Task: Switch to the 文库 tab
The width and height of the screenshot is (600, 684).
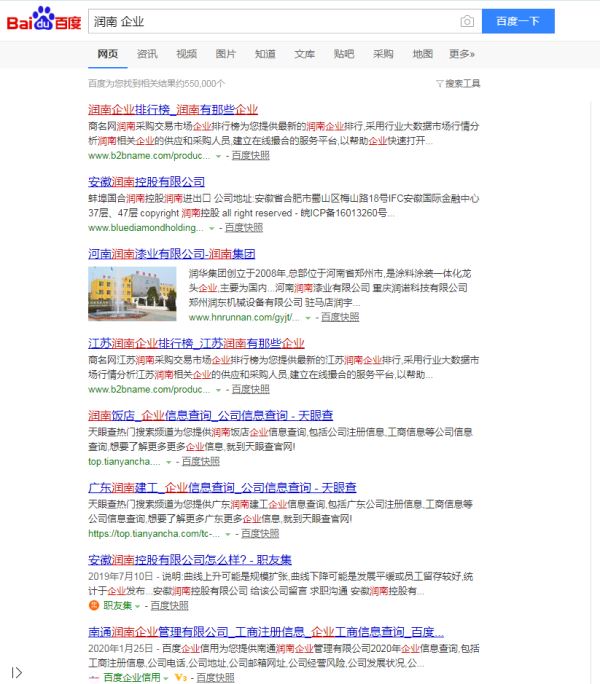Action: click(304, 54)
